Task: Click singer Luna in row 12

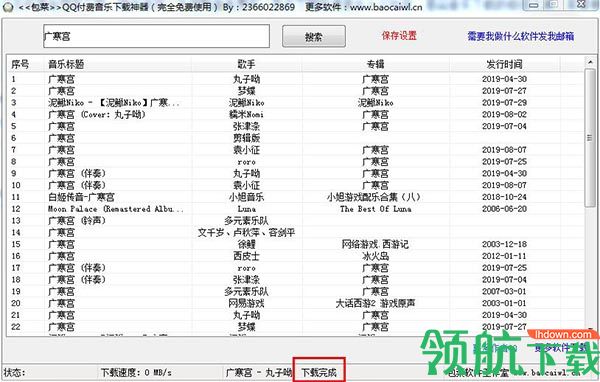Action: click(x=246, y=209)
